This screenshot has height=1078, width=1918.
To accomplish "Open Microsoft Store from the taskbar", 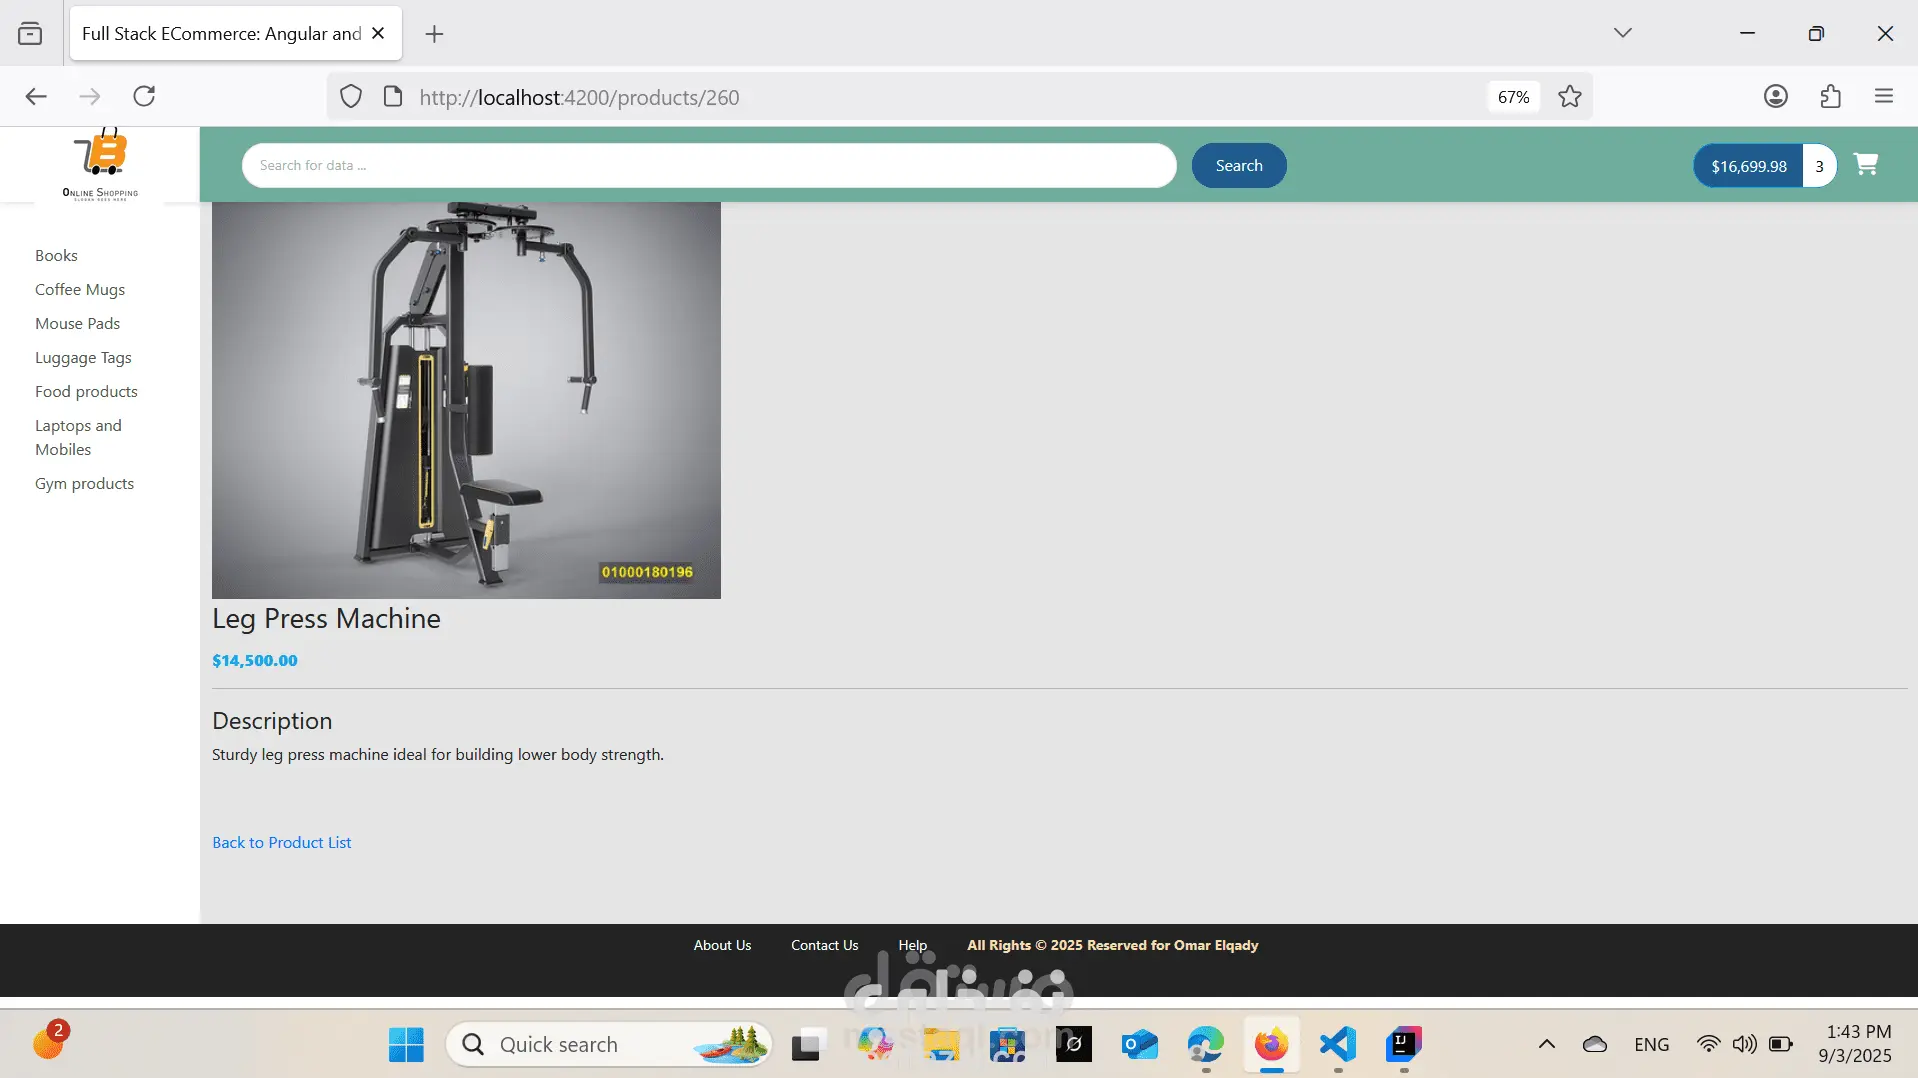I will click(x=1007, y=1045).
